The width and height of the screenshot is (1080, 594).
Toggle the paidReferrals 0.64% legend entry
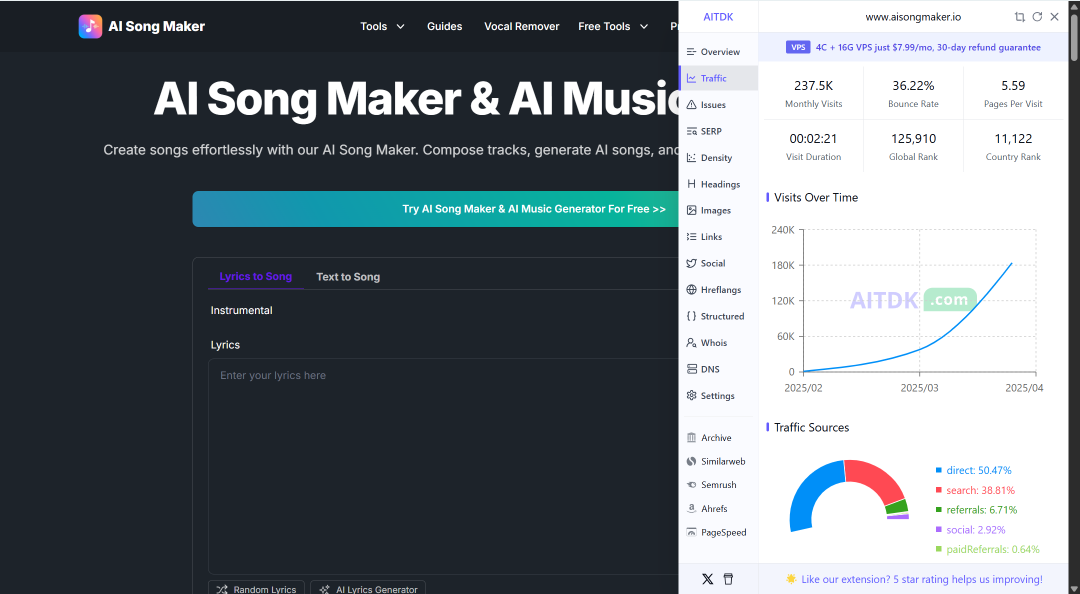click(988, 549)
